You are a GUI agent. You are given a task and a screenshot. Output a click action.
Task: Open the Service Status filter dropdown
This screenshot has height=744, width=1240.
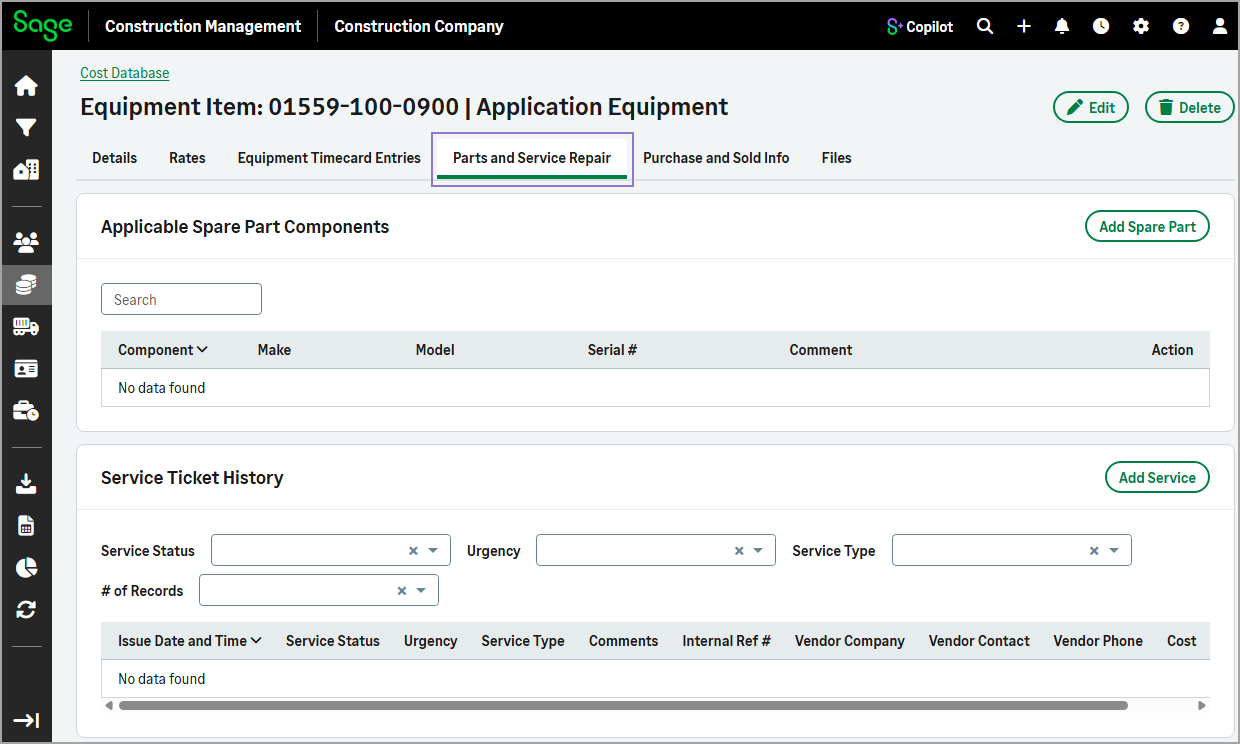pos(331,550)
